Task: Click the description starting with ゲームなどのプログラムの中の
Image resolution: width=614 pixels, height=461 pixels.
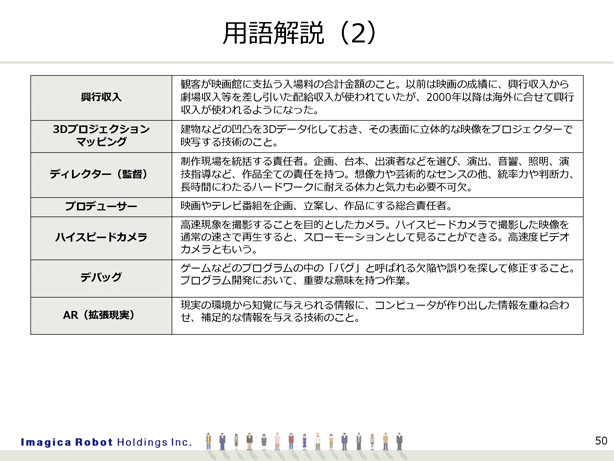Action: (x=377, y=274)
